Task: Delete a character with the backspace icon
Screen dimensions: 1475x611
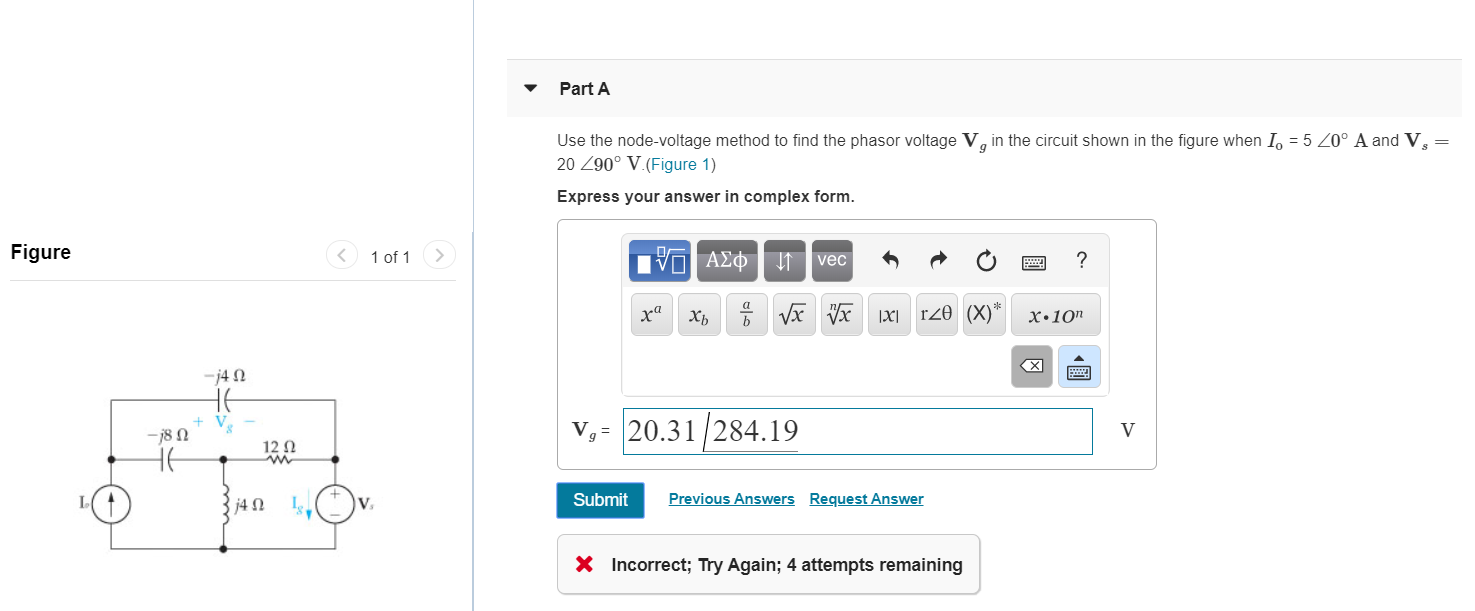Action: pos(1031,366)
